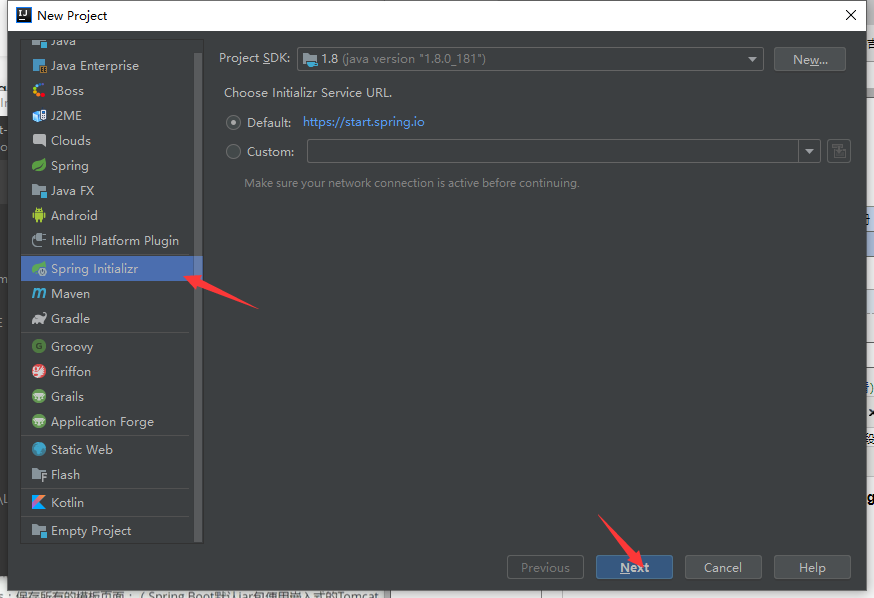Click the network connection hint text
The width and height of the screenshot is (874, 598).
[412, 183]
